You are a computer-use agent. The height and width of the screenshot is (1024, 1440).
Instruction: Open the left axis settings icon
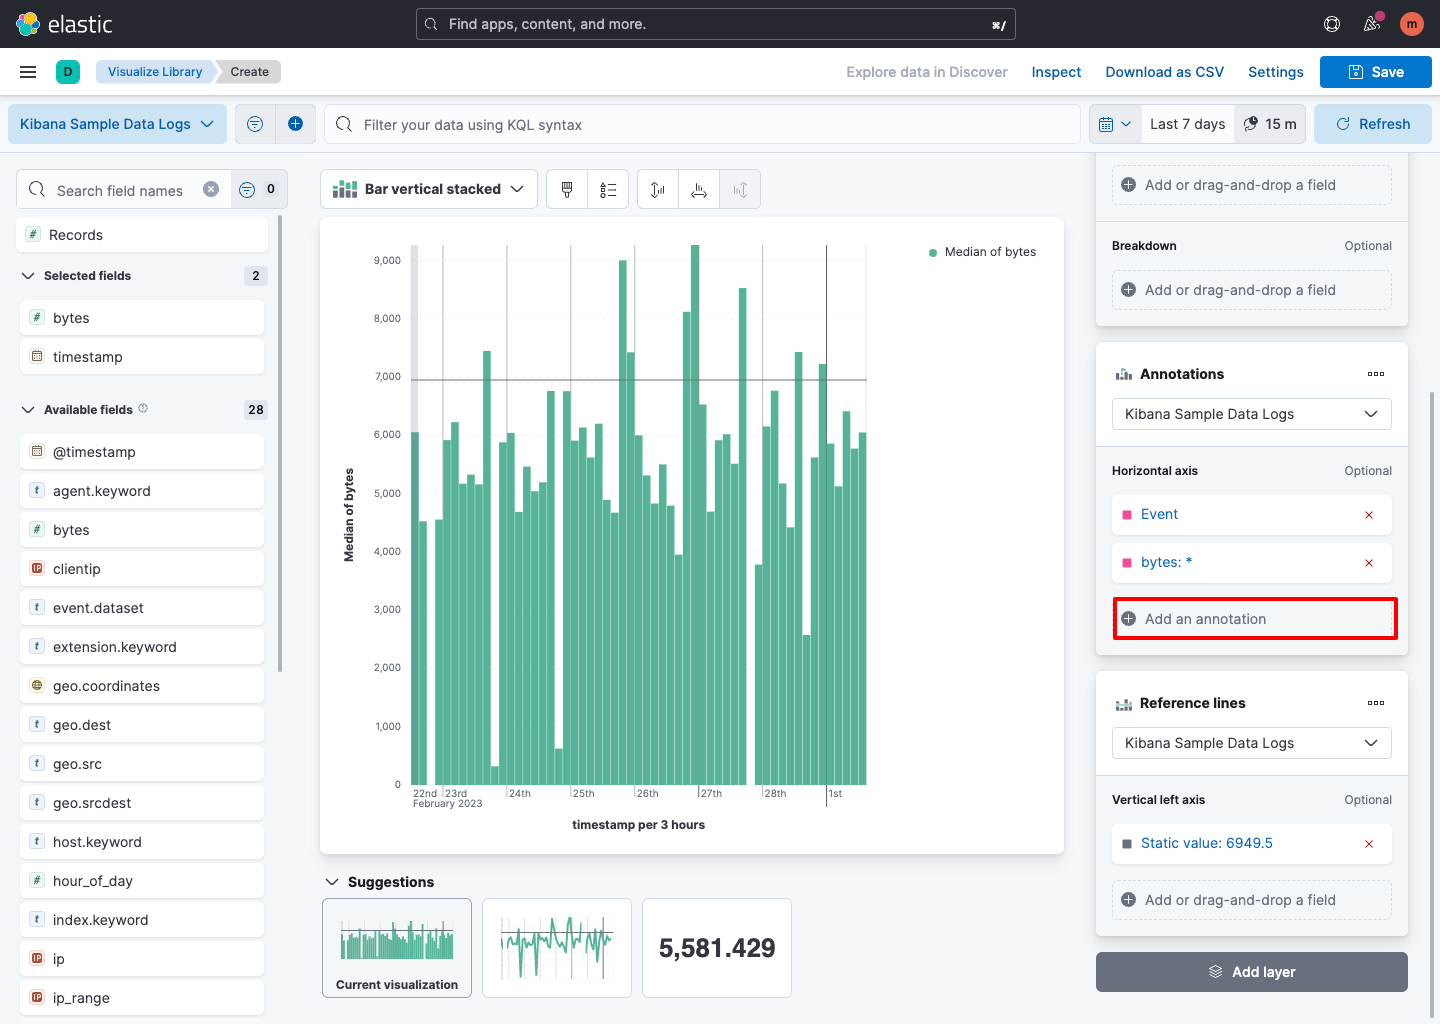(657, 188)
